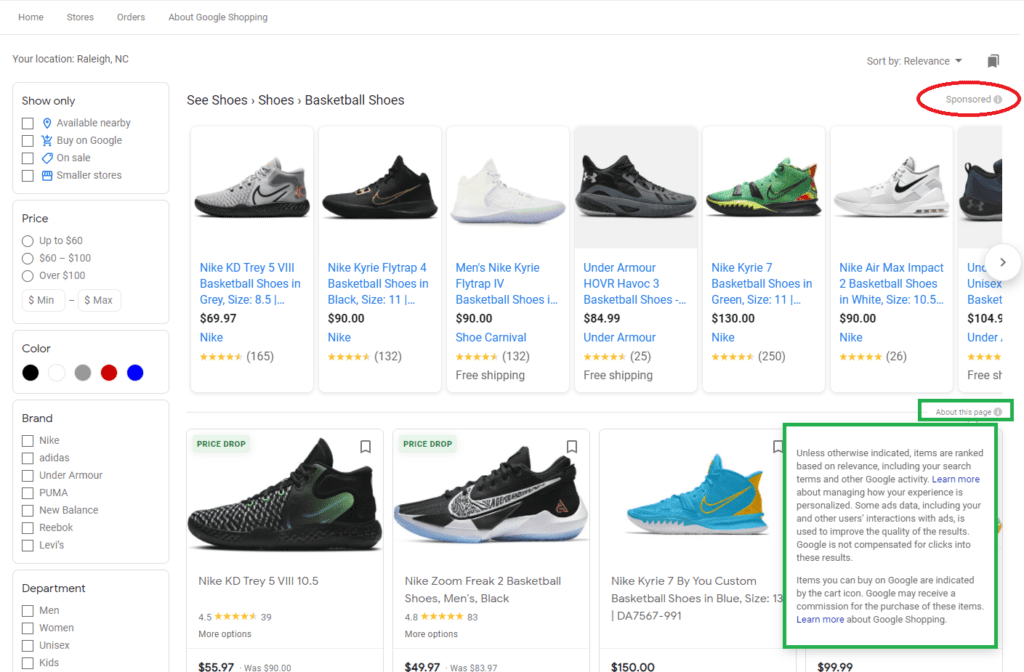
Task: Click Nike Zoom Freak 2 Basketball Shoes title
Action: (x=483, y=590)
